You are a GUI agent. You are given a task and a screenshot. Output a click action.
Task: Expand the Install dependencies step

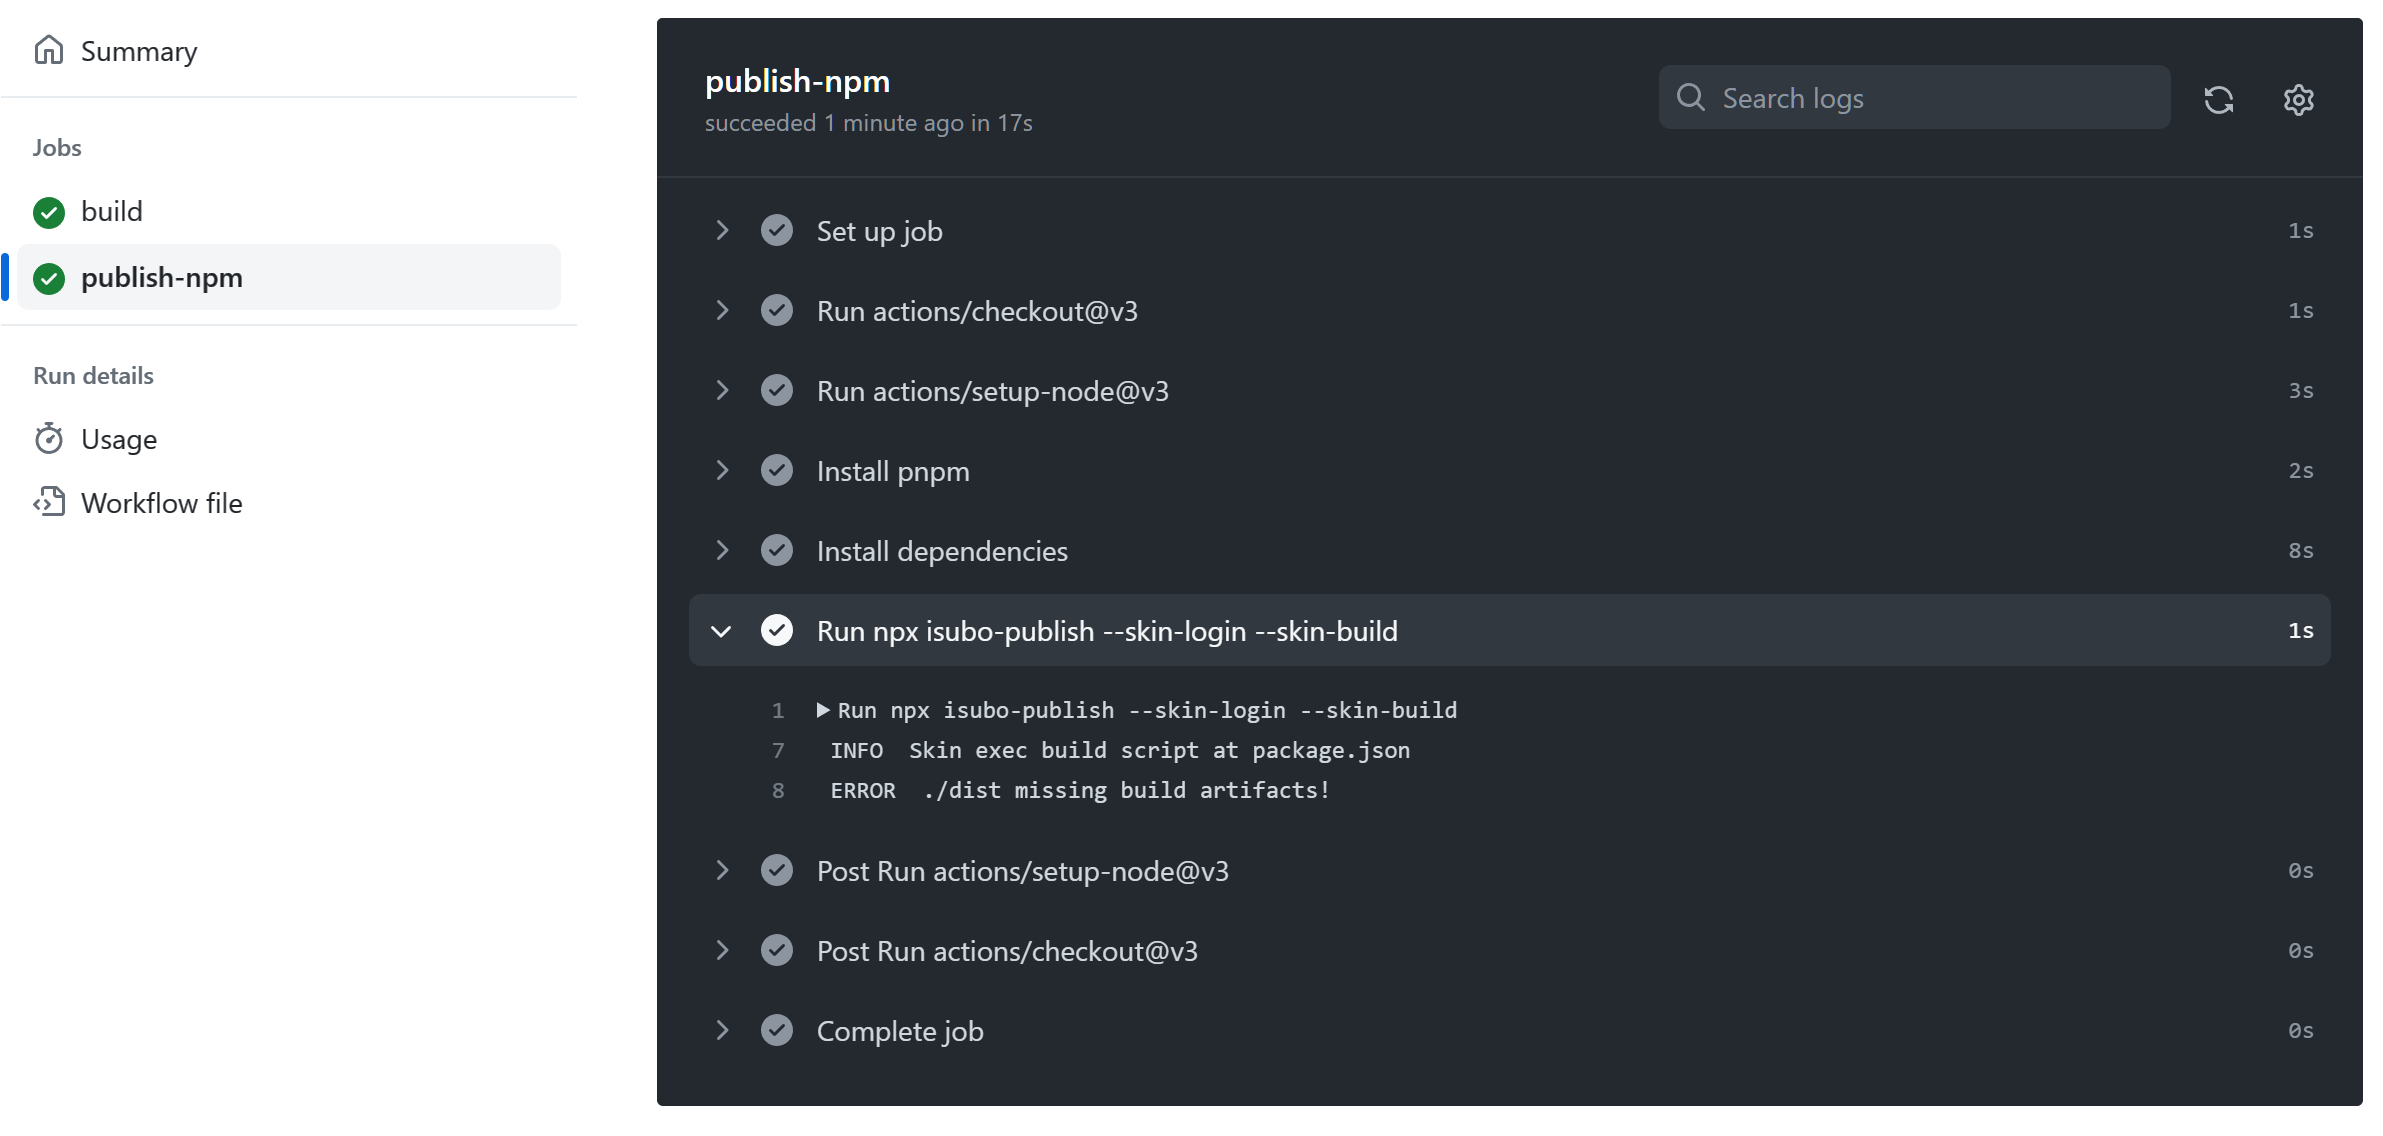(722, 550)
